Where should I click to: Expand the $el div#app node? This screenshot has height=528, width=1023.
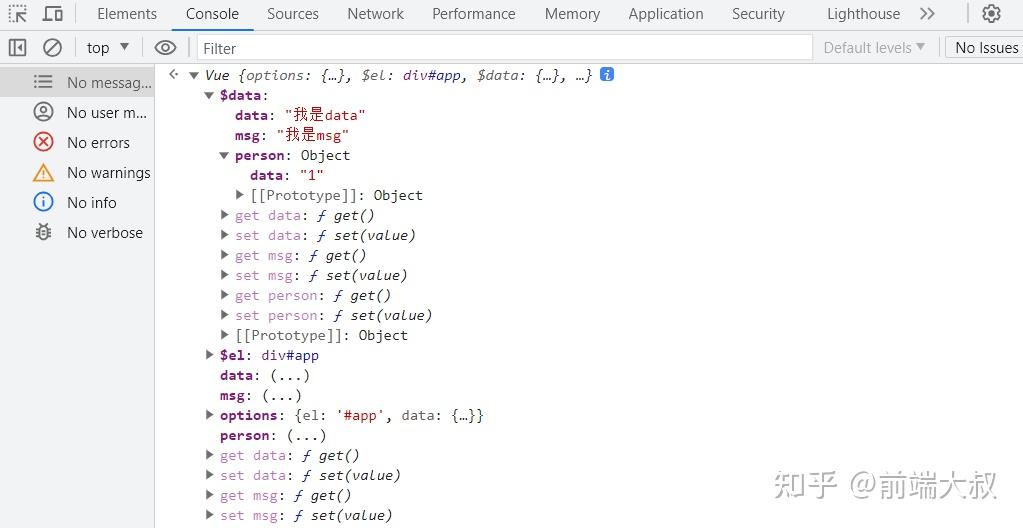[x=210, y=355]
